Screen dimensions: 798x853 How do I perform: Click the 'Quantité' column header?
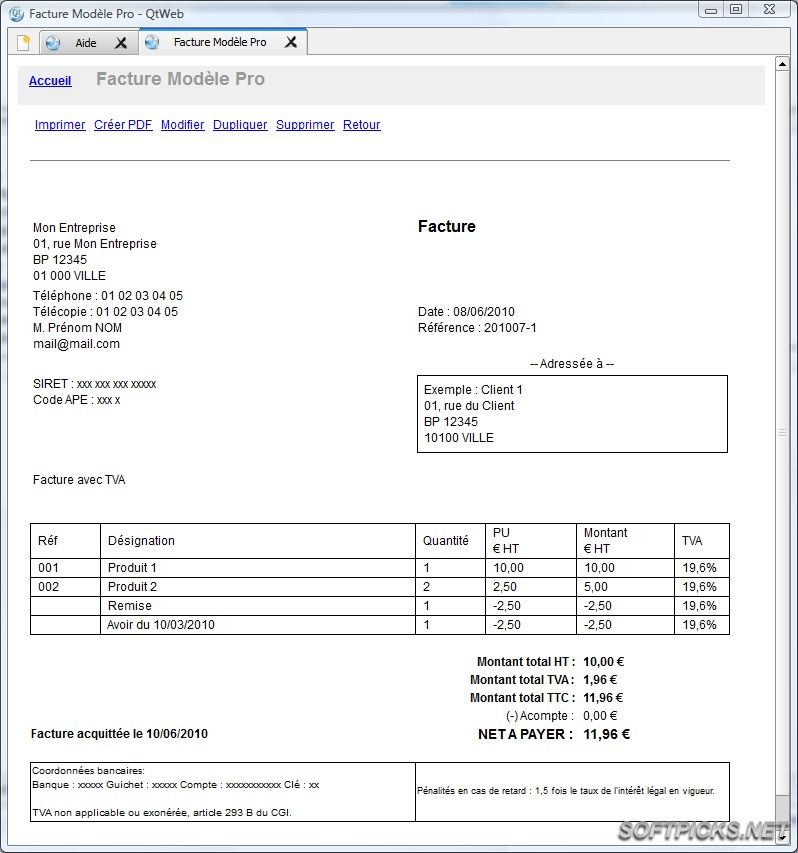point(450,541)
